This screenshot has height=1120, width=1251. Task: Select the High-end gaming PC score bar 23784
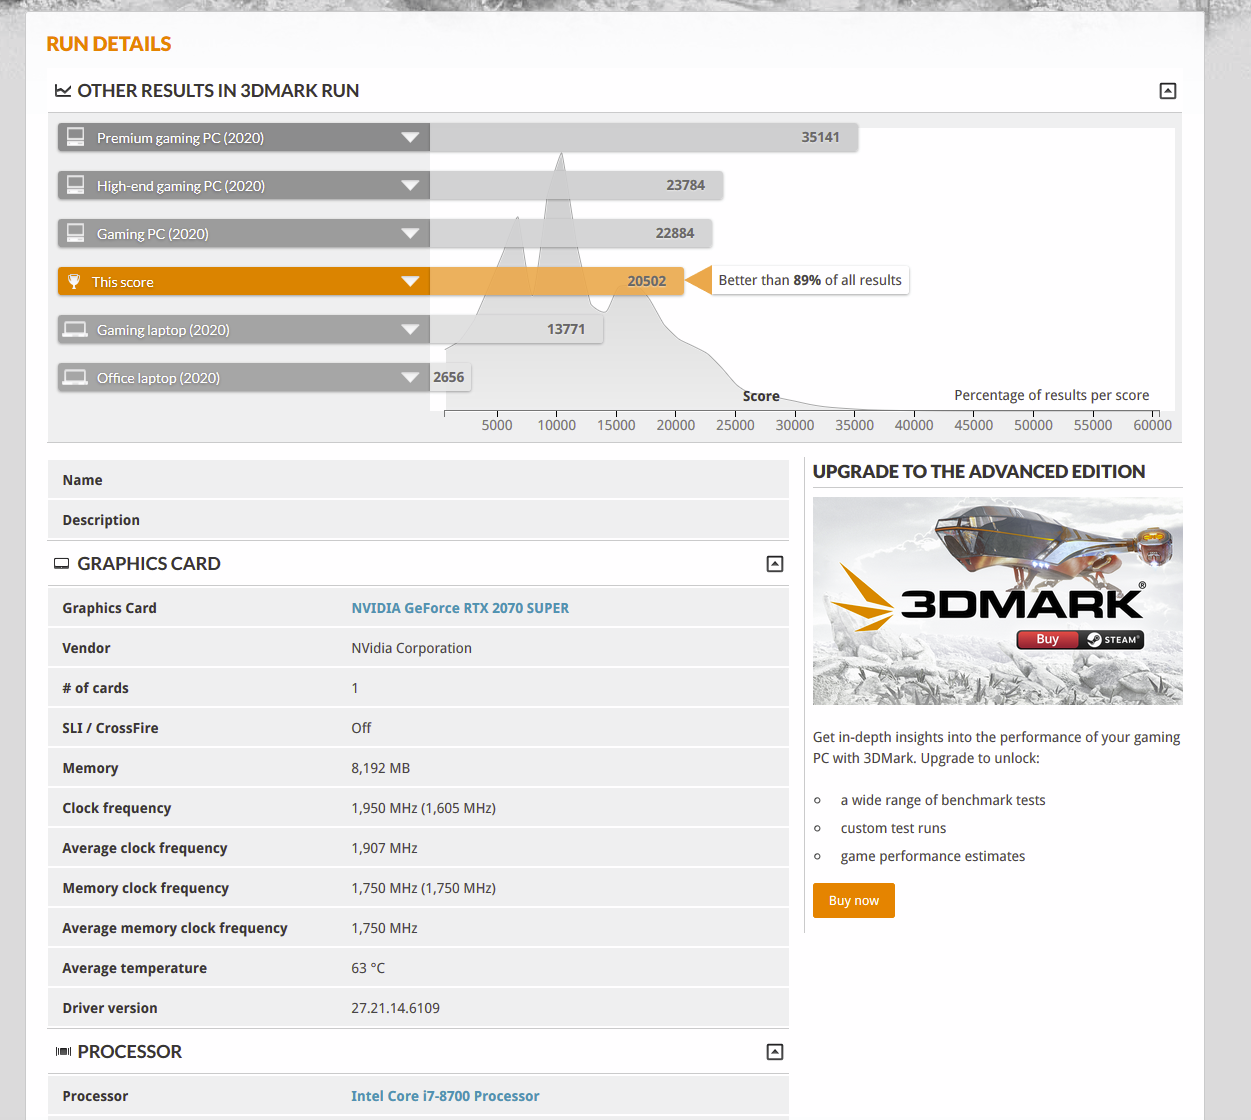[576, 186]
